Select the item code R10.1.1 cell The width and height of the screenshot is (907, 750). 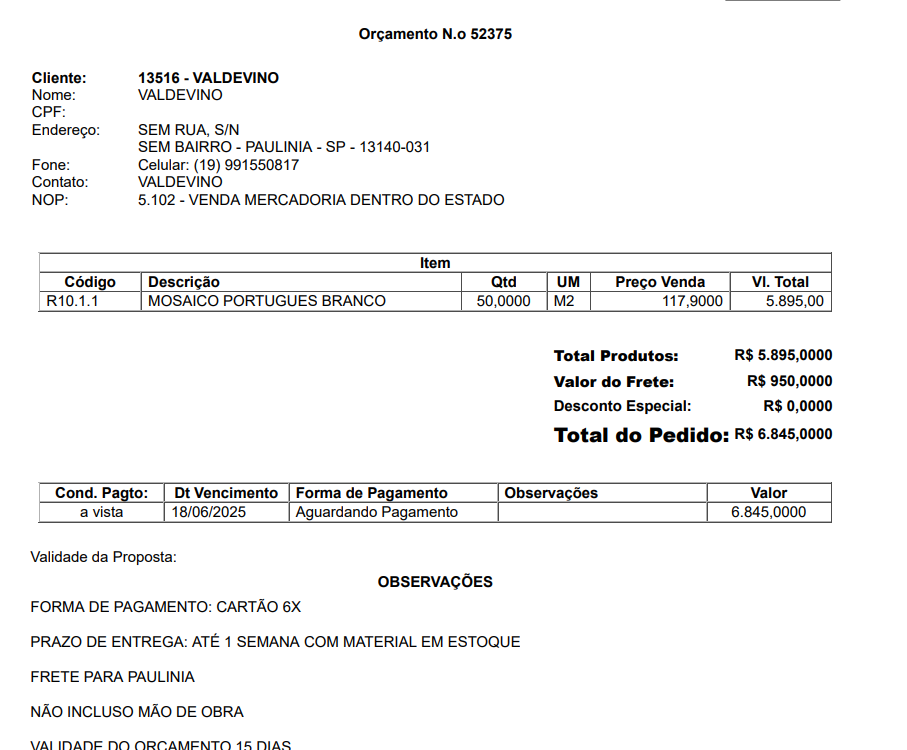(90, 301)
